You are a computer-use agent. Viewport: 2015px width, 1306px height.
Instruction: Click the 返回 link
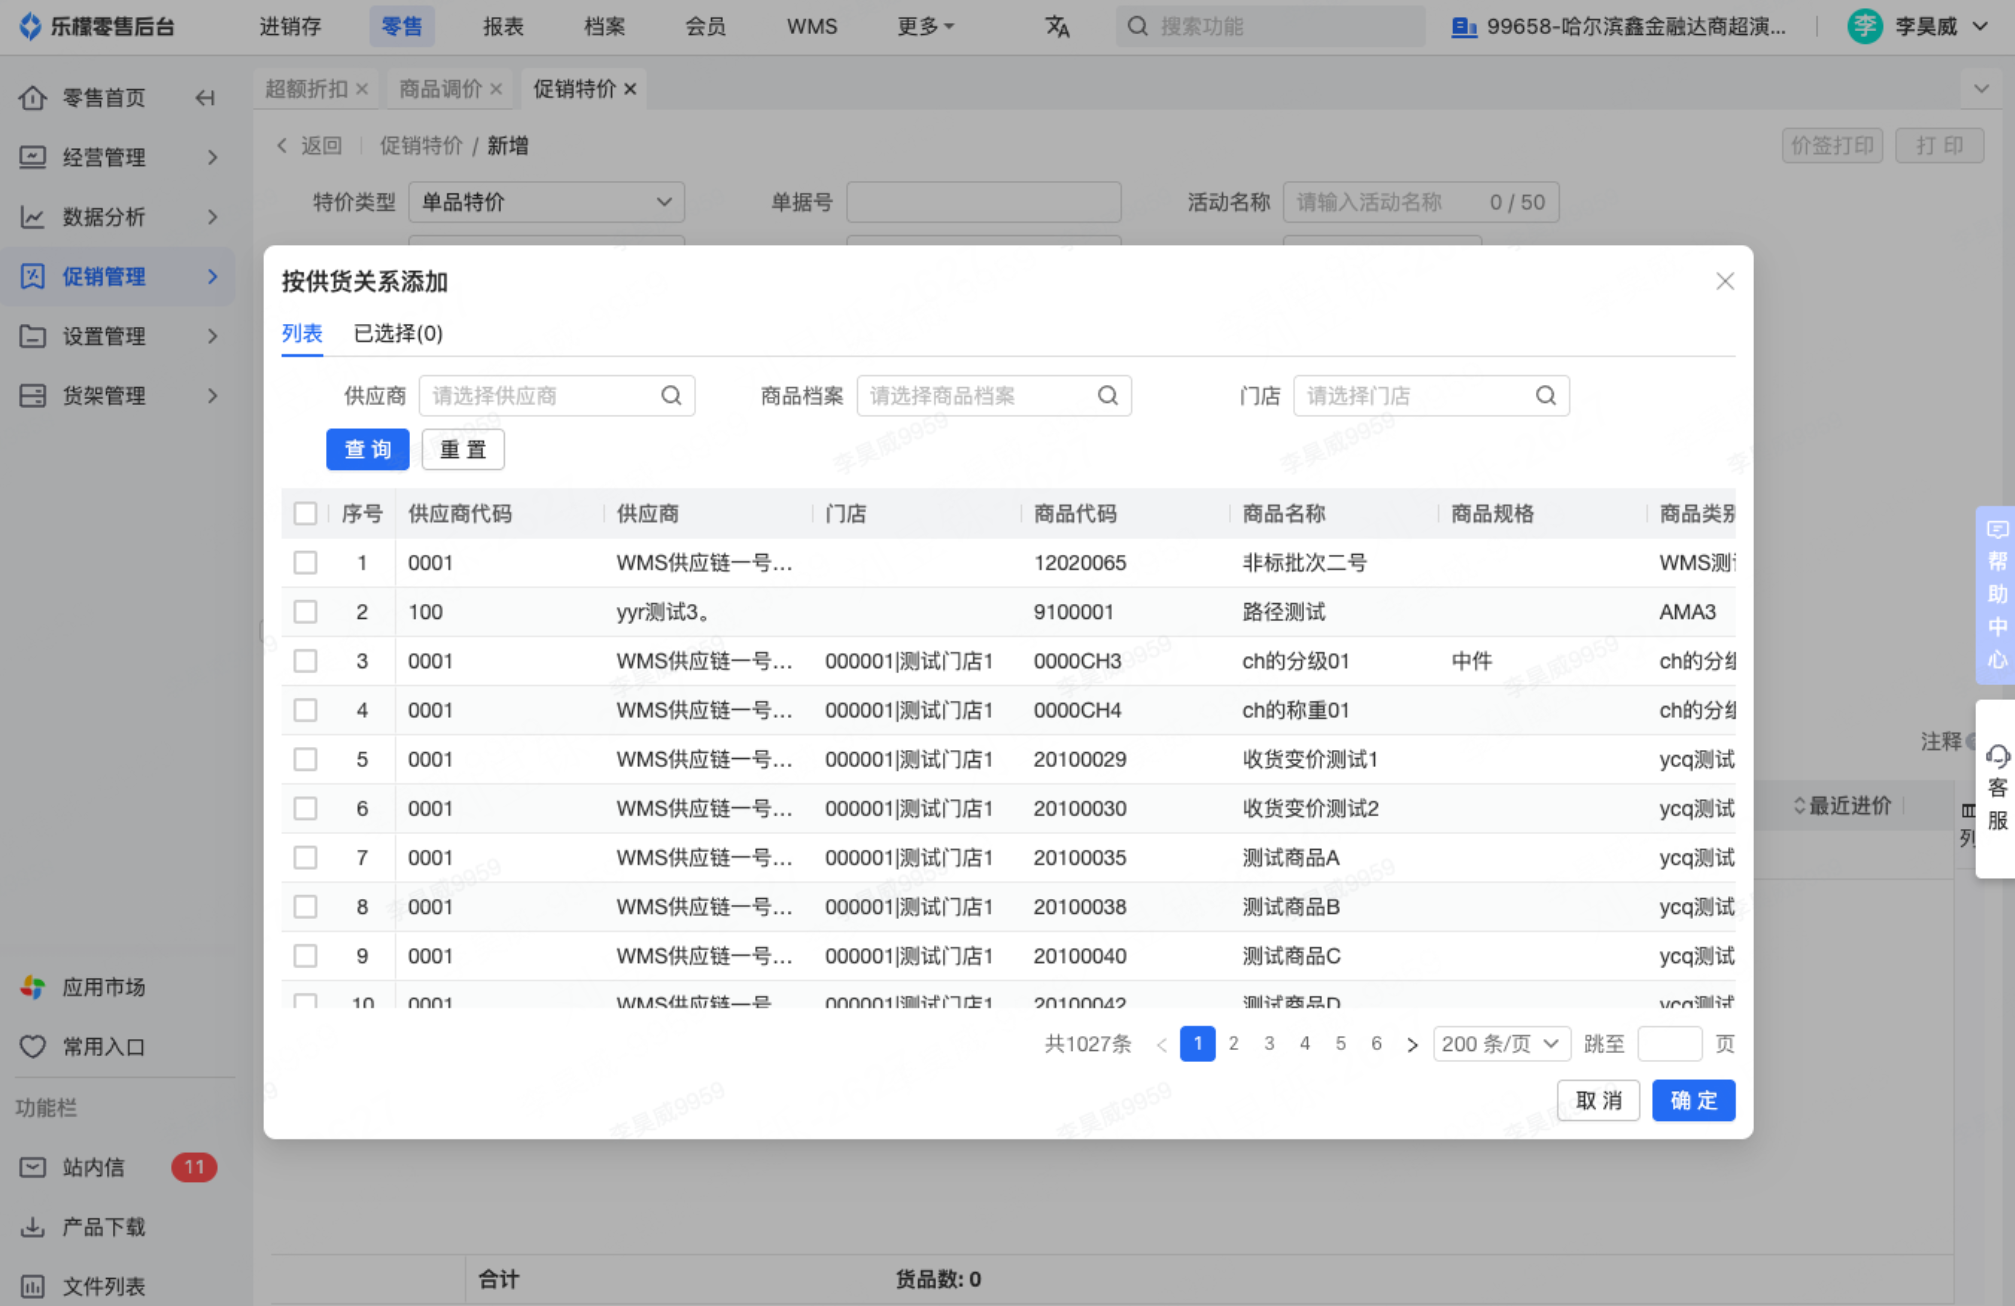pos(309,146)
